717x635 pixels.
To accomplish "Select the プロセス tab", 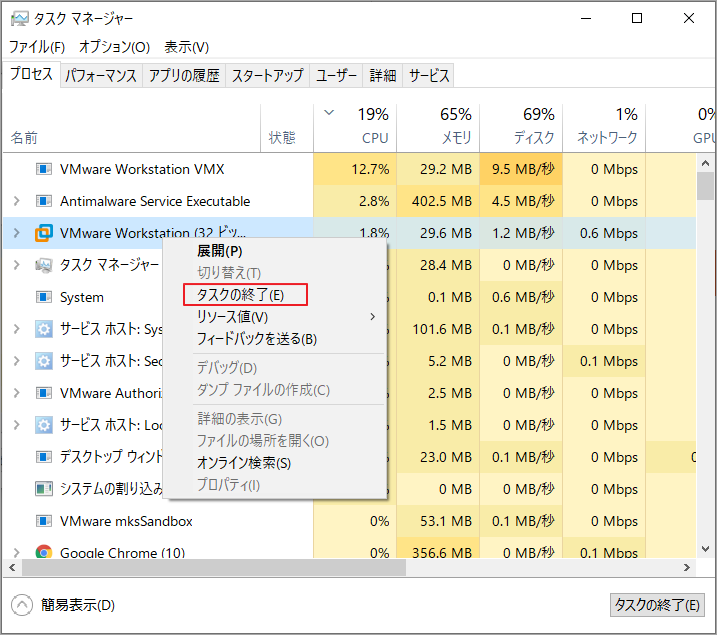I will (x=31, y=74).
